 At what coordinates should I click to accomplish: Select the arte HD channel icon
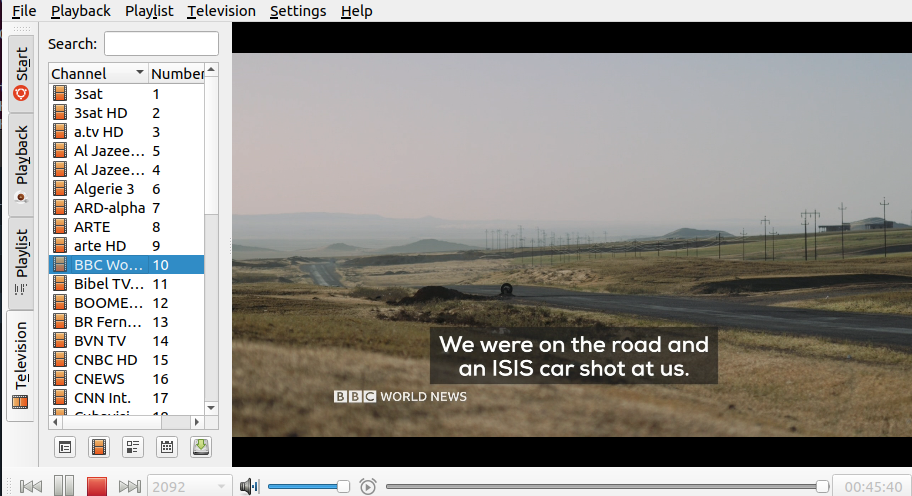click(60, 245)
